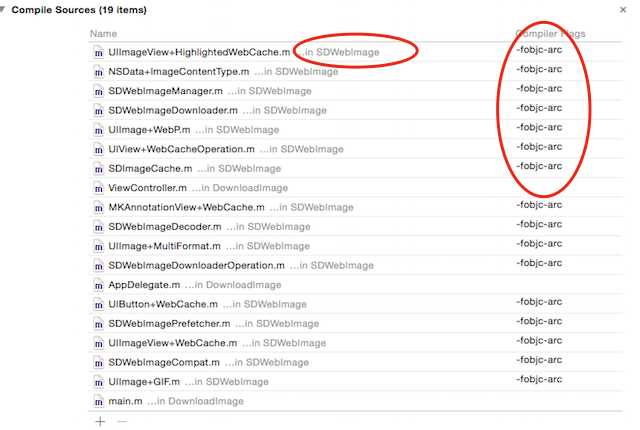Image resolution: width=640 pixels, height=430 pixels.
Task: Click the UIImage+MultiFormat.m file icon
Action: (x=98, y=246)
